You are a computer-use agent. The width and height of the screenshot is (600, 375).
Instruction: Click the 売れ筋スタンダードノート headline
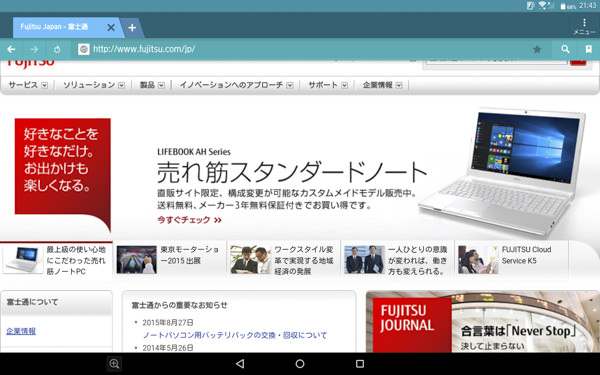[x=292, y=172]
